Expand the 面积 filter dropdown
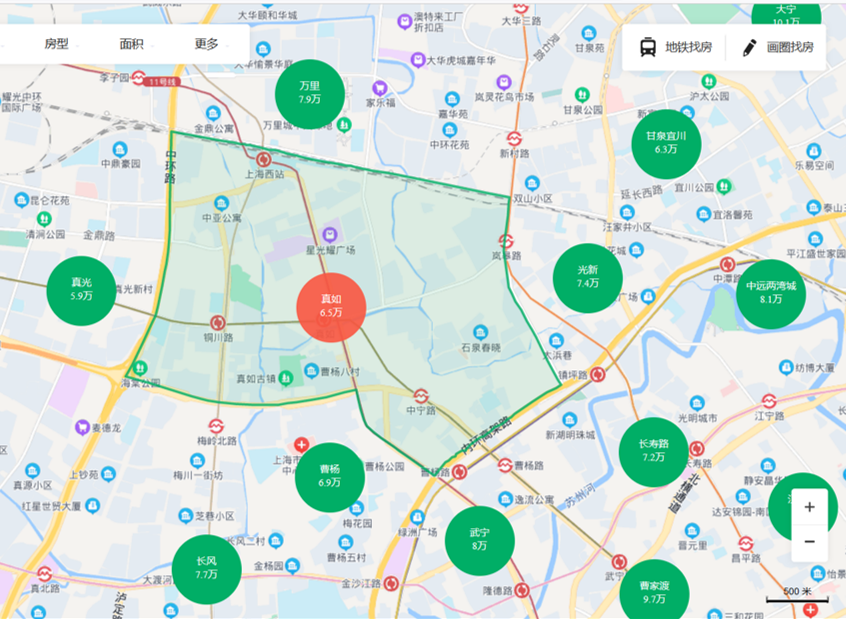This screenshot has height=619, width=846. (131, 44)
